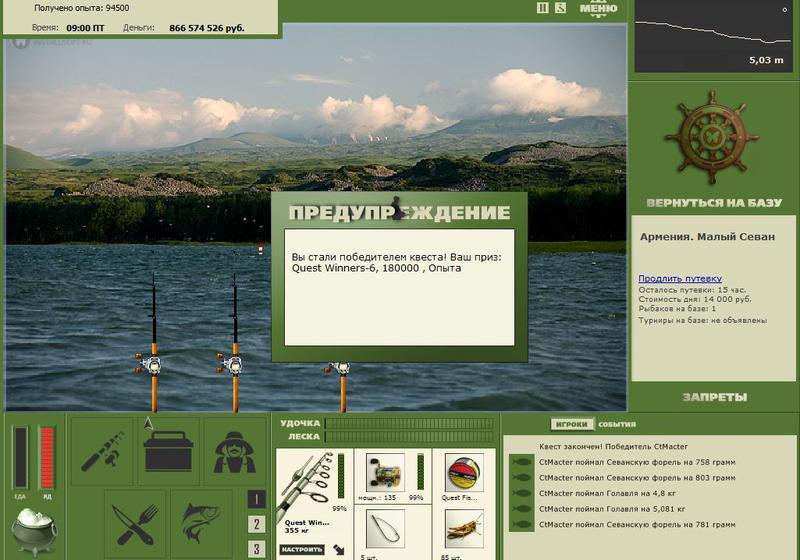Open the fish catch icon
800x560 pixels.
tap(202, 523)
